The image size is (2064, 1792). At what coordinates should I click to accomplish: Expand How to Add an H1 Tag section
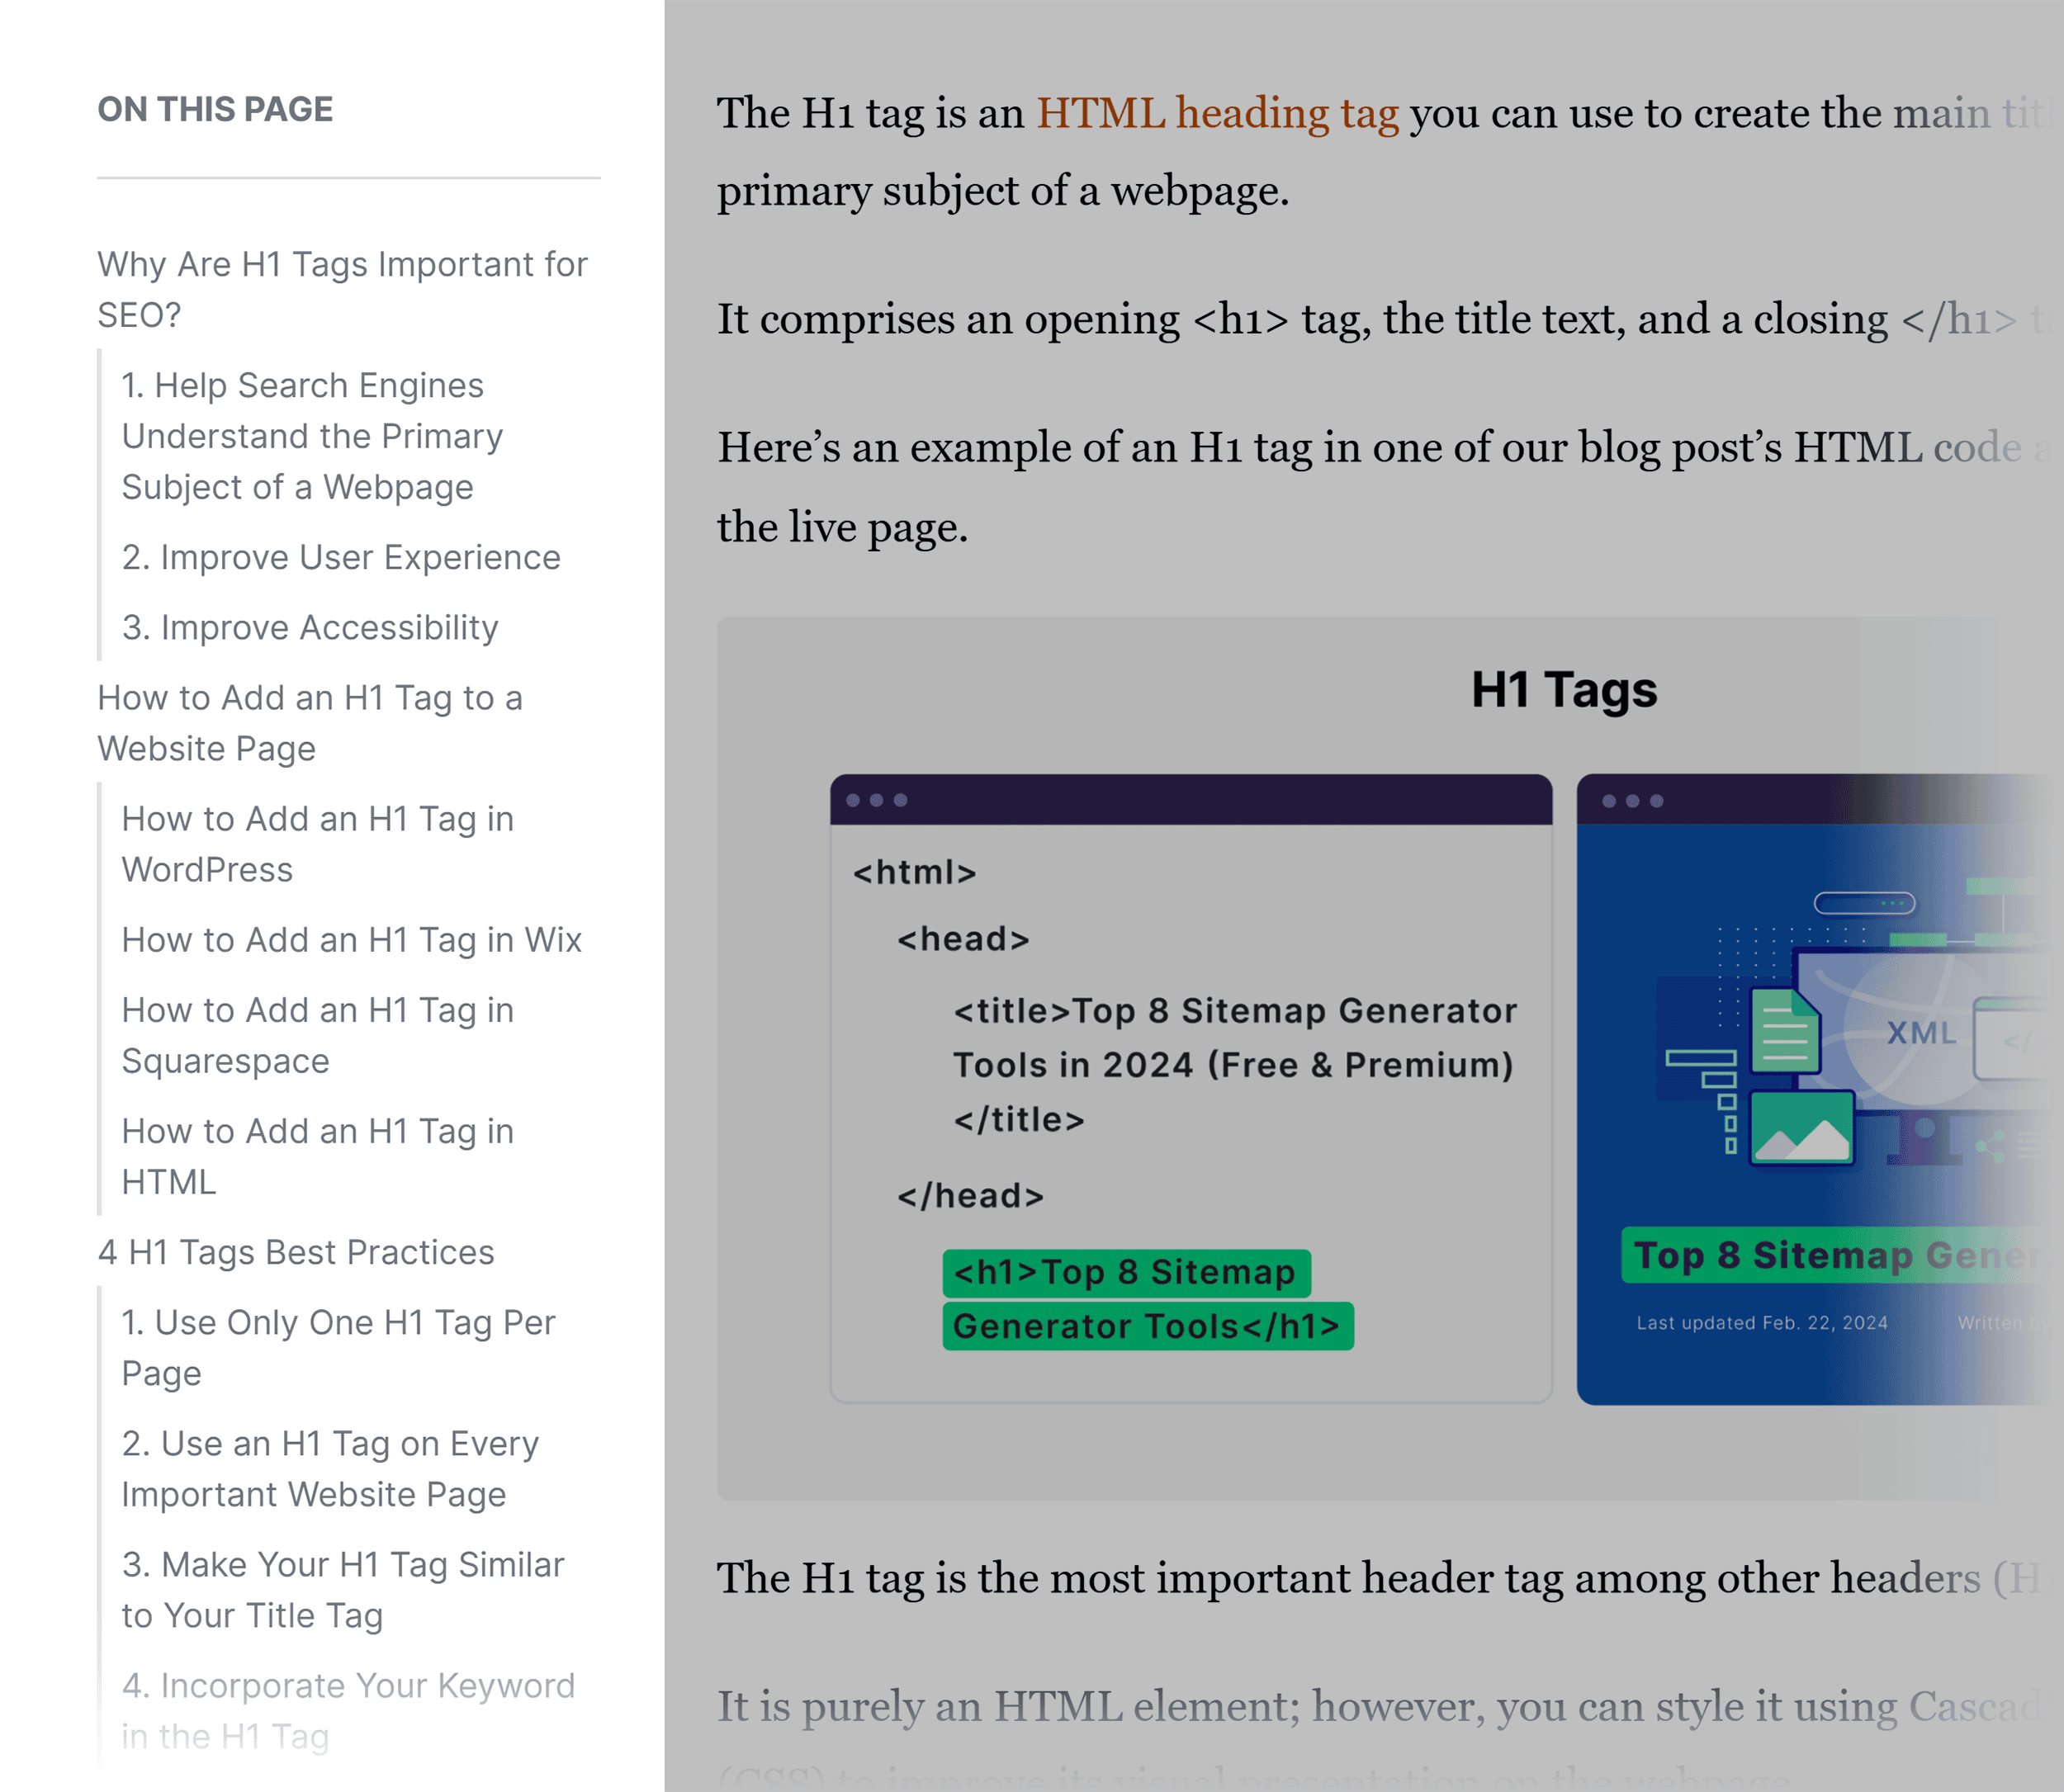(309, 723)
